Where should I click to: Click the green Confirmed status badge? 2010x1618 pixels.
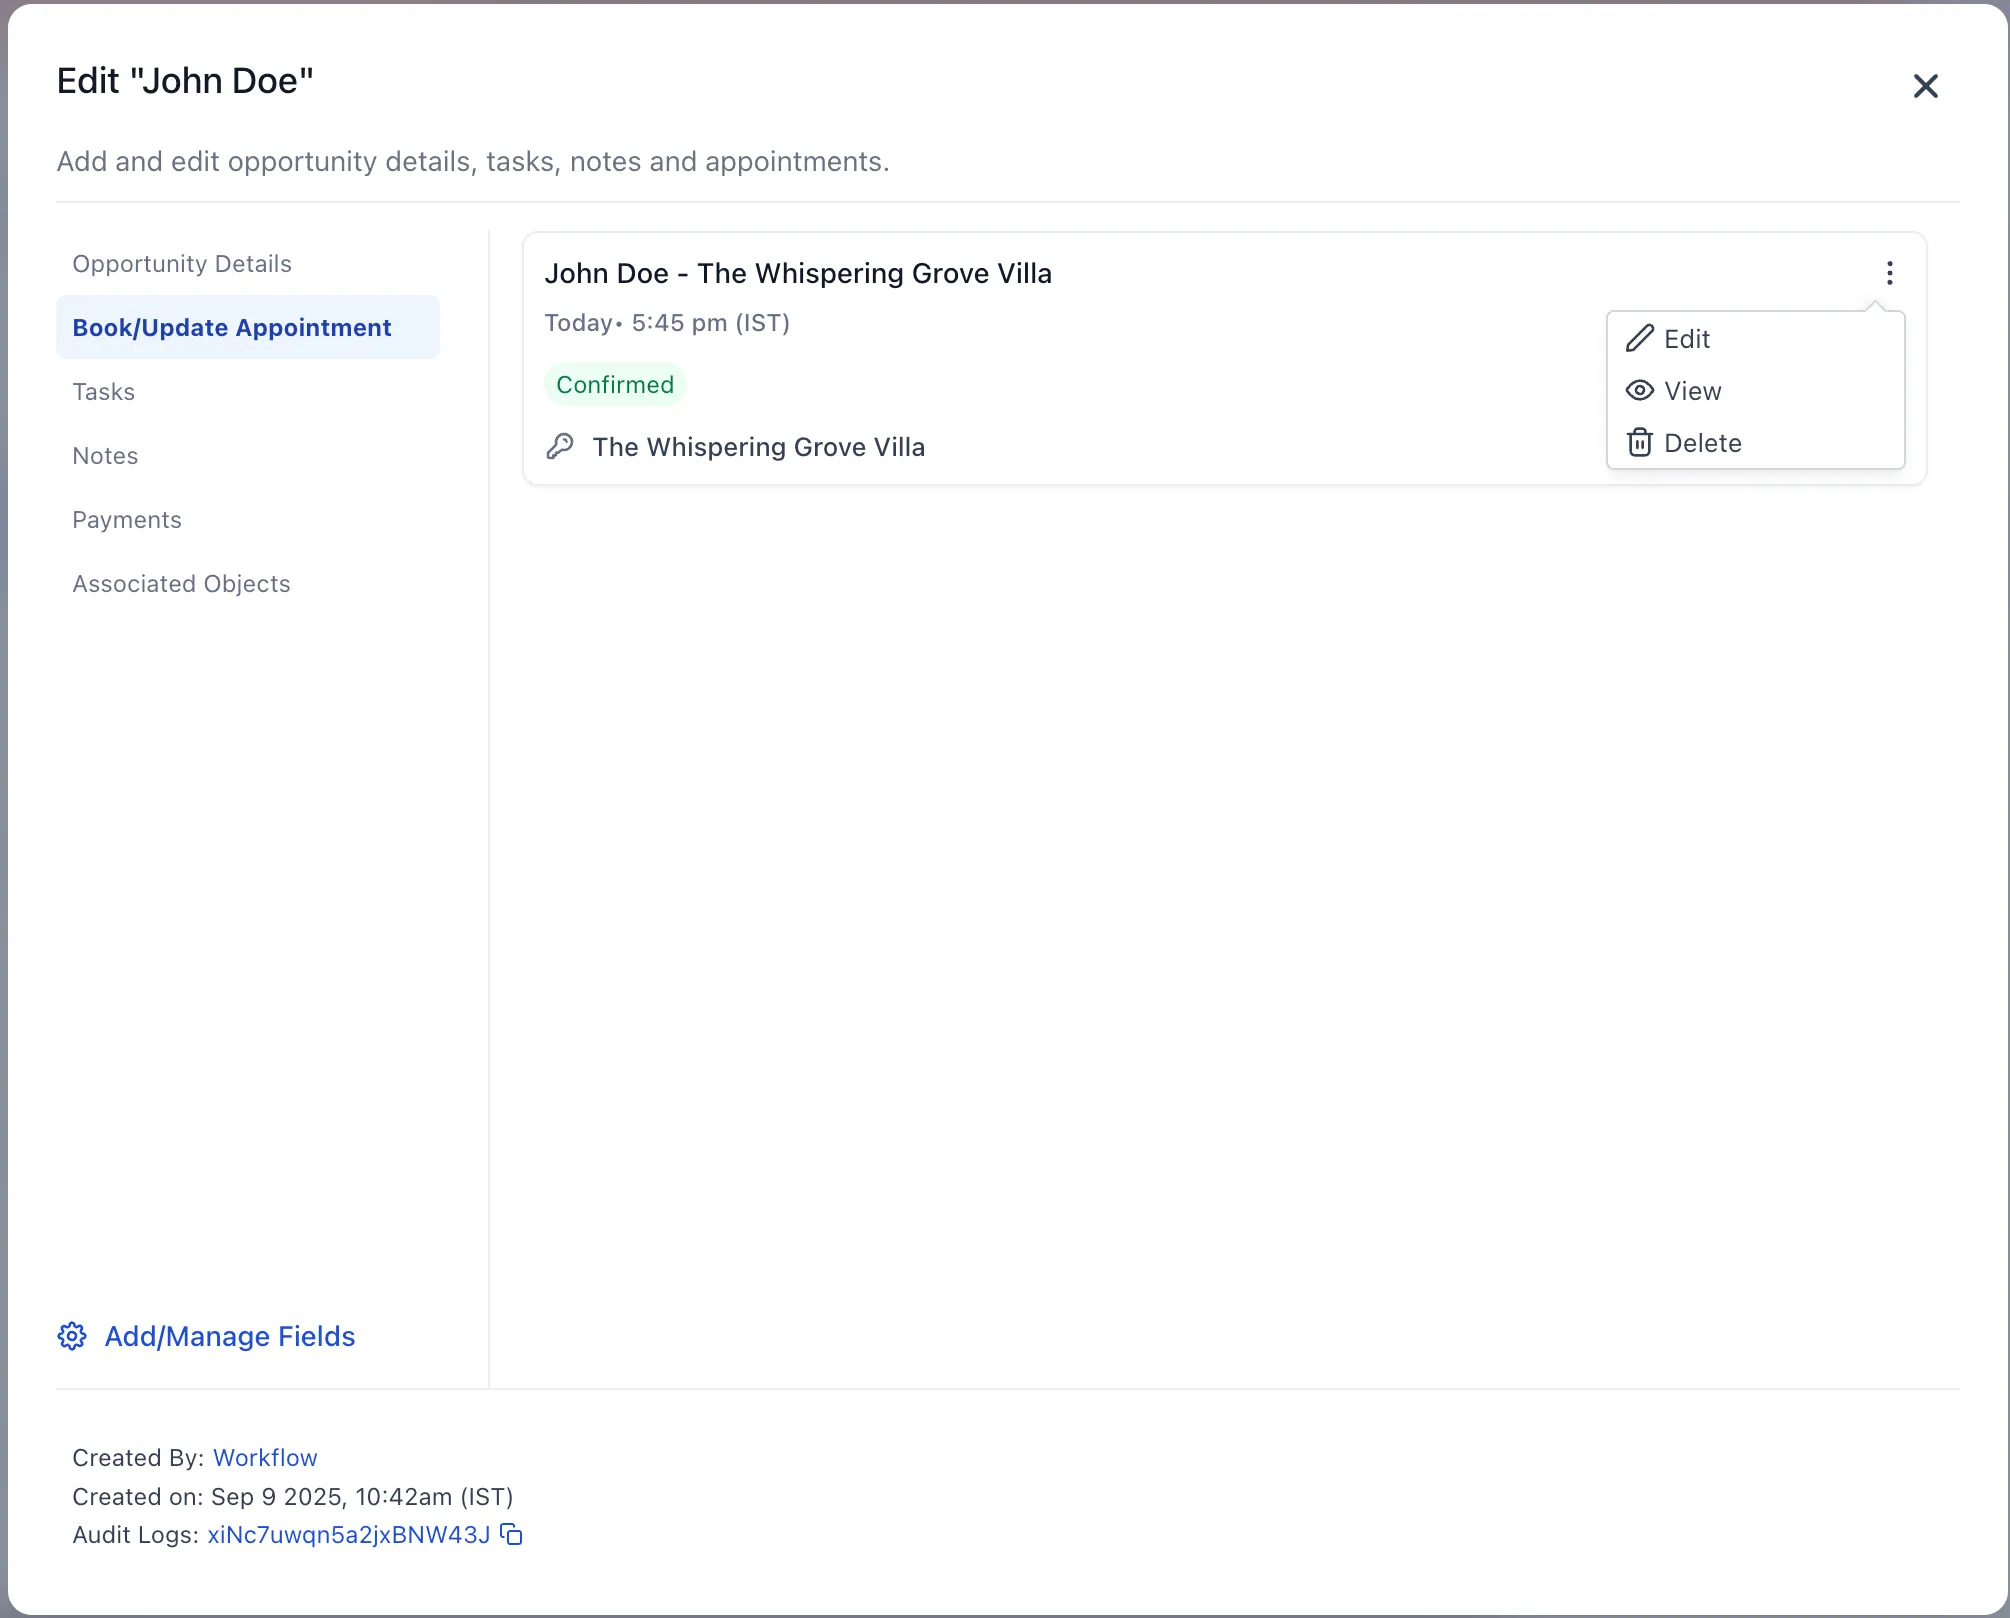tap(614, 383)
